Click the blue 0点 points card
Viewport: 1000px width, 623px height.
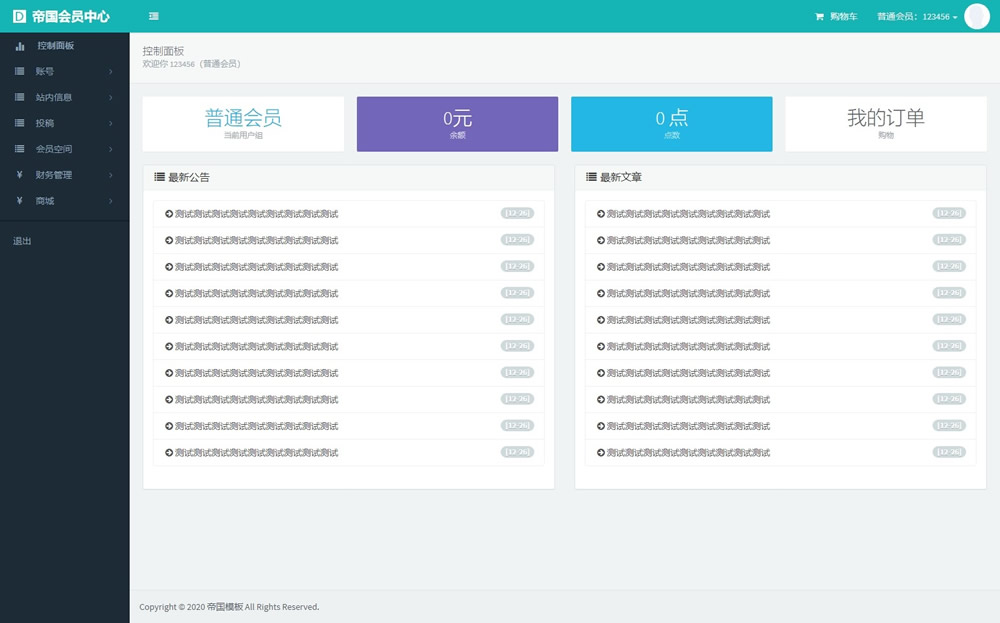pos(671,123)
